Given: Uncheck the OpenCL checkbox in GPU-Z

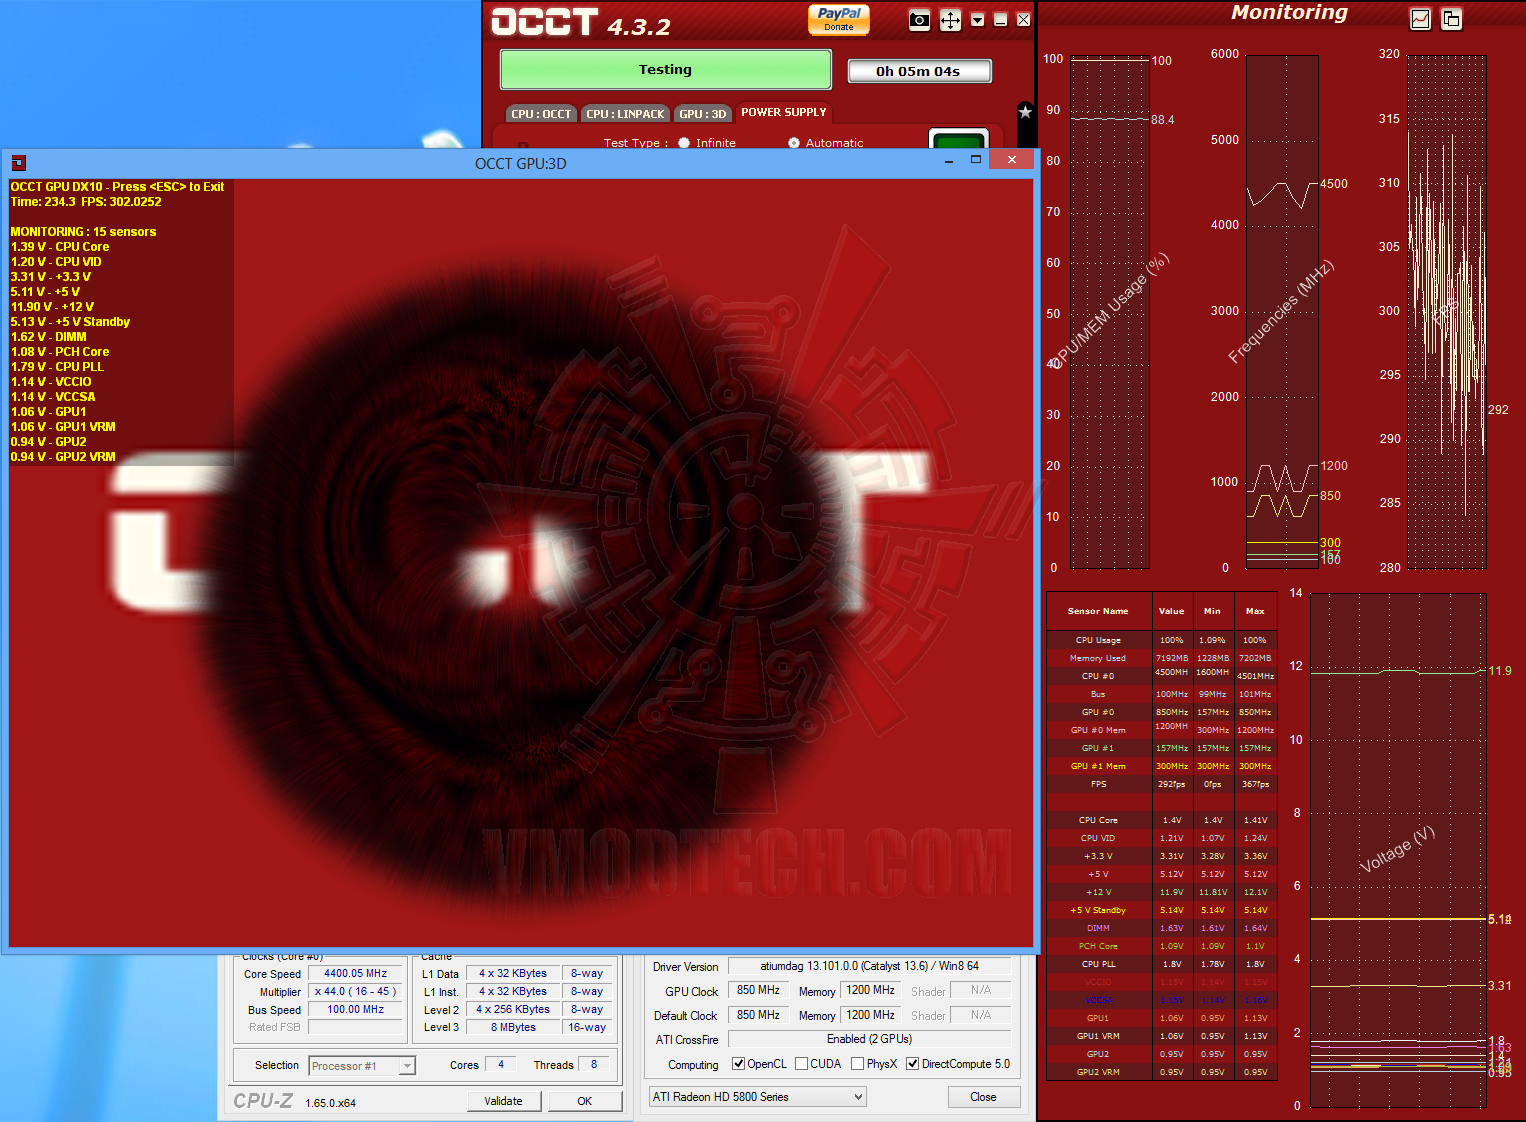Looking at the screenshot, I should (x=739, y=1064).
